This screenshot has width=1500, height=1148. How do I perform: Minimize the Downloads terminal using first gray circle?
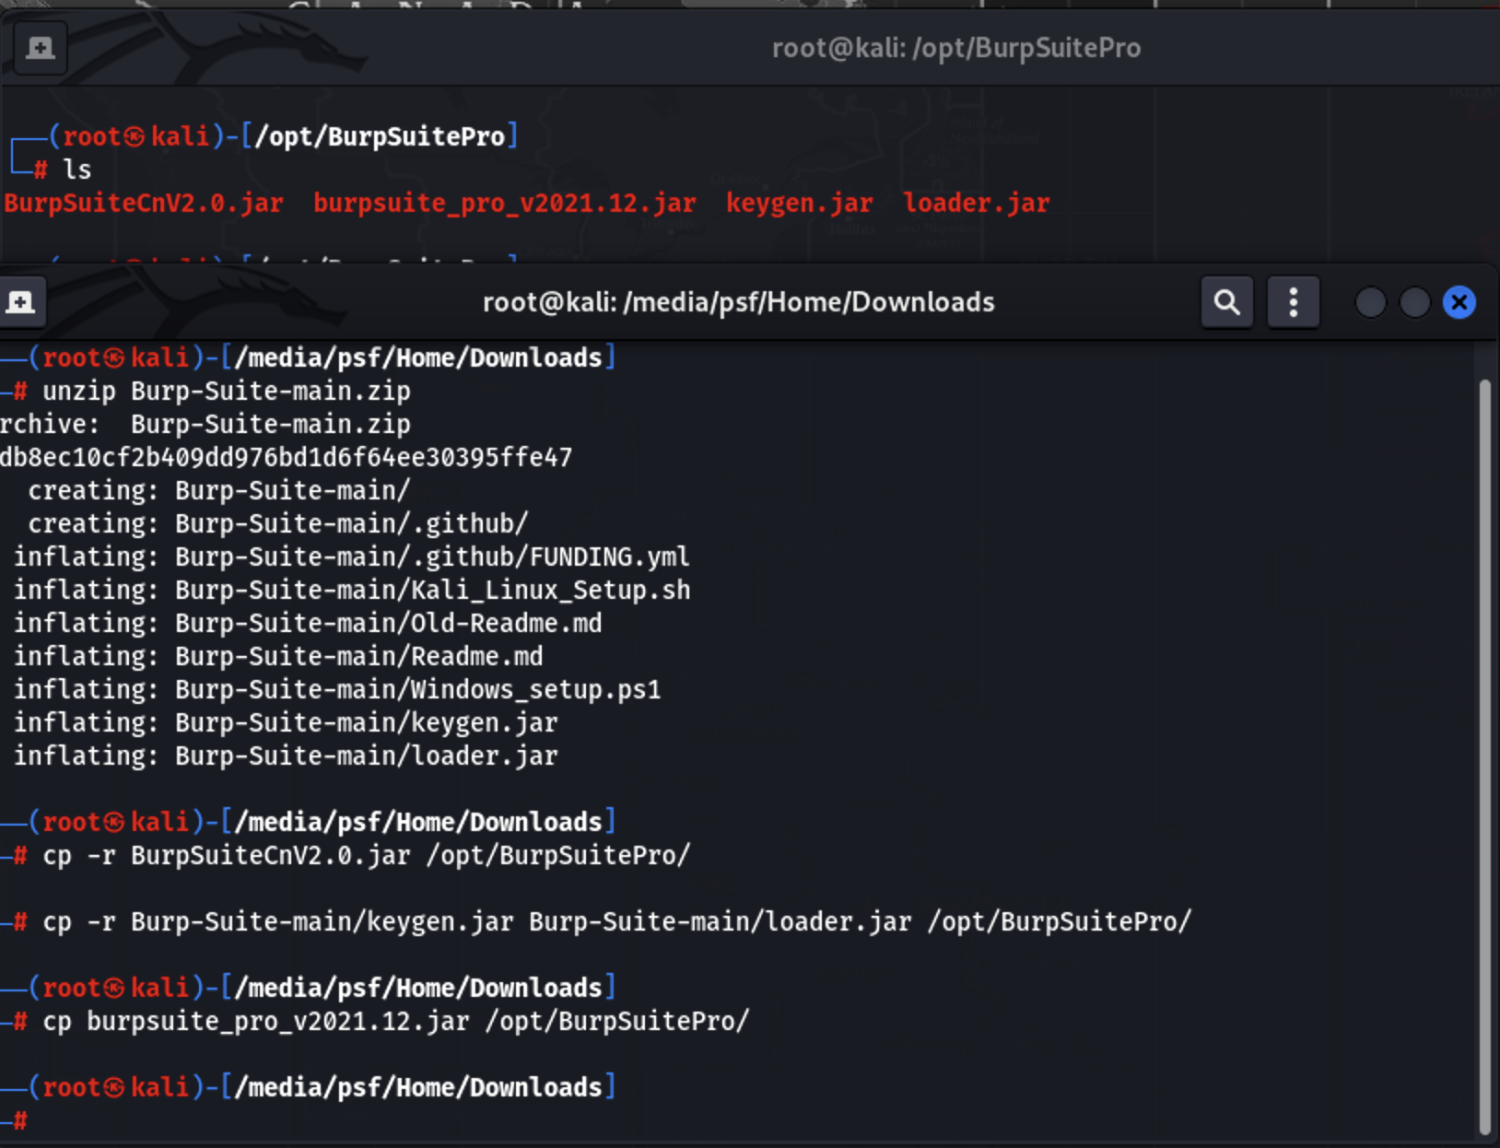tap(1370, 302)
